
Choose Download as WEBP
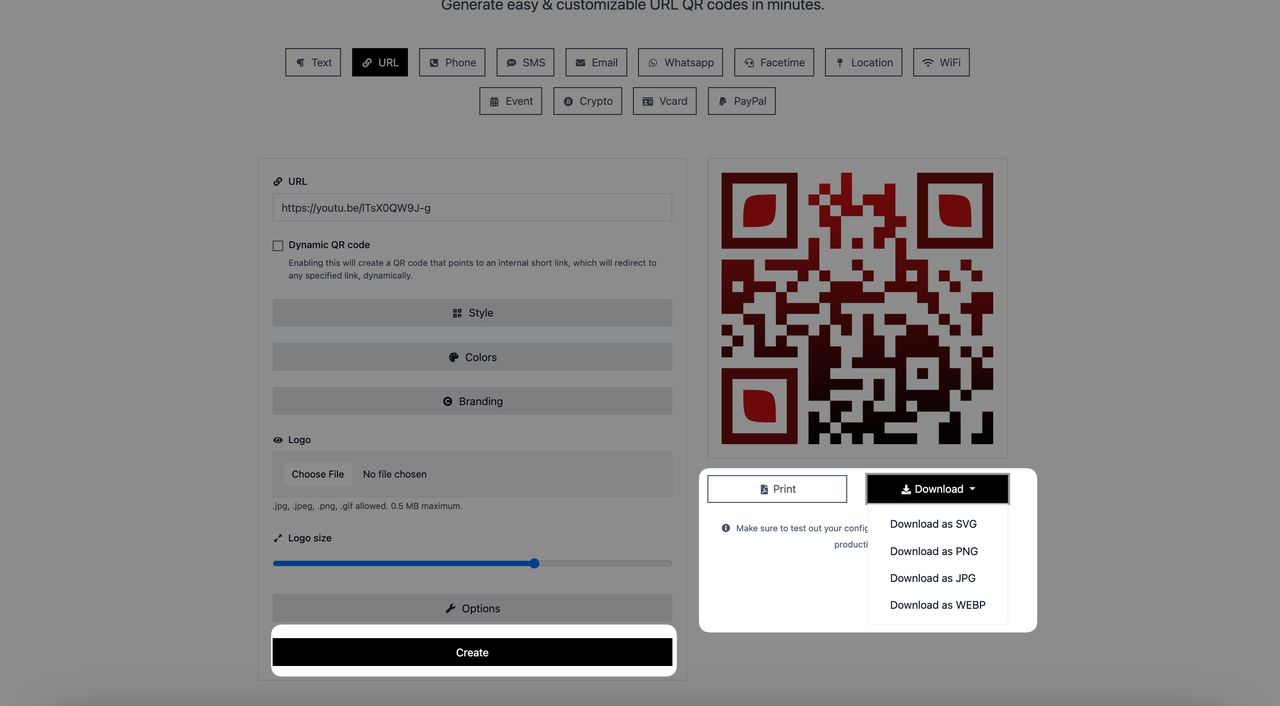tap(938, 605)
